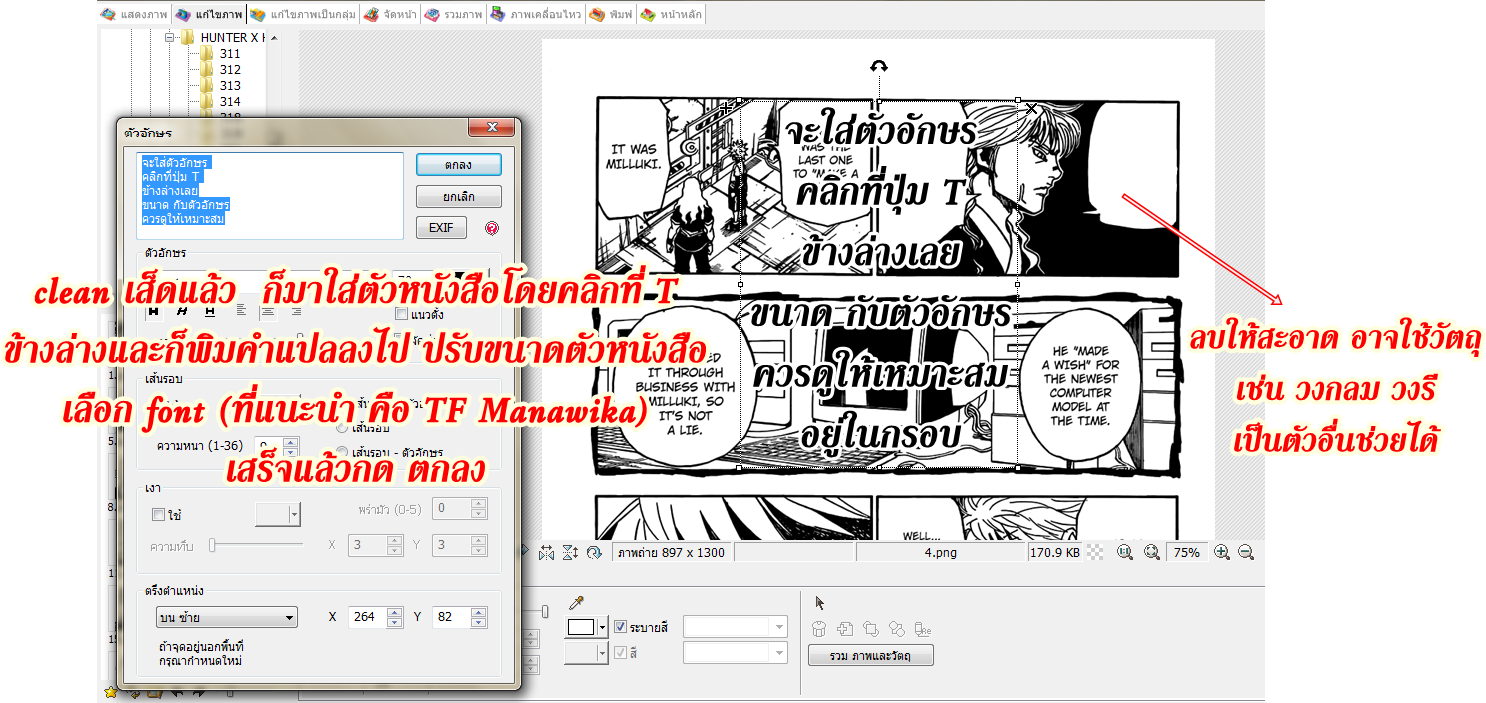The height and width of the screenshot is (703, 1486).
Task: Open the dropdown right of ระบายสี checkbox
Action: (735, 627)
